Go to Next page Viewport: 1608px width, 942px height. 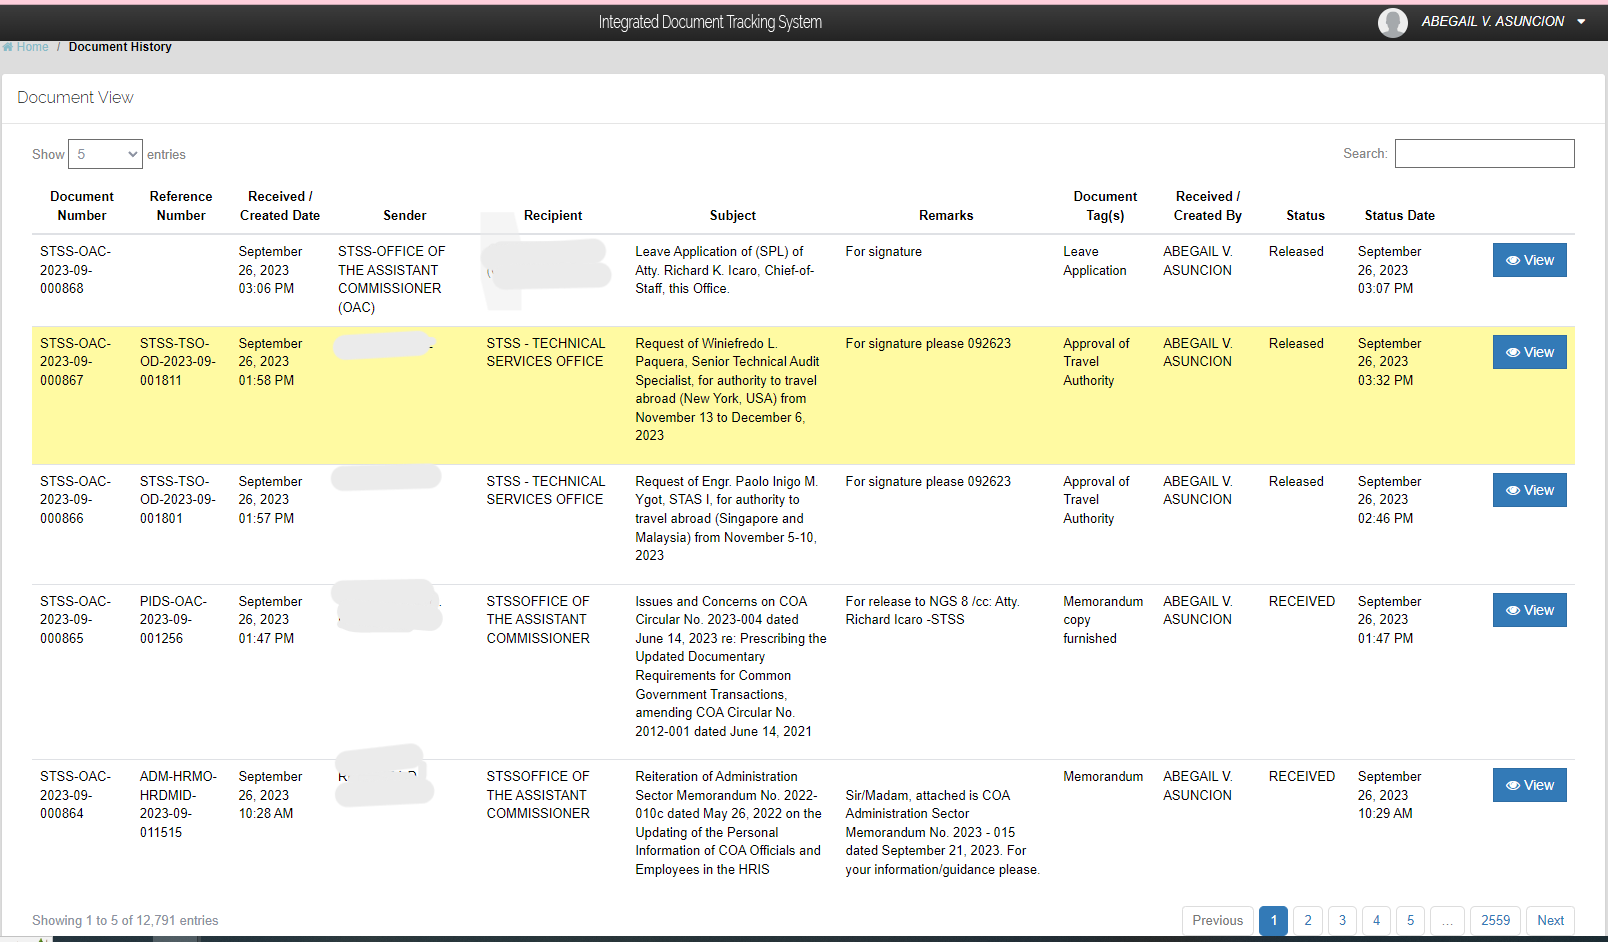click(1551, 921)
